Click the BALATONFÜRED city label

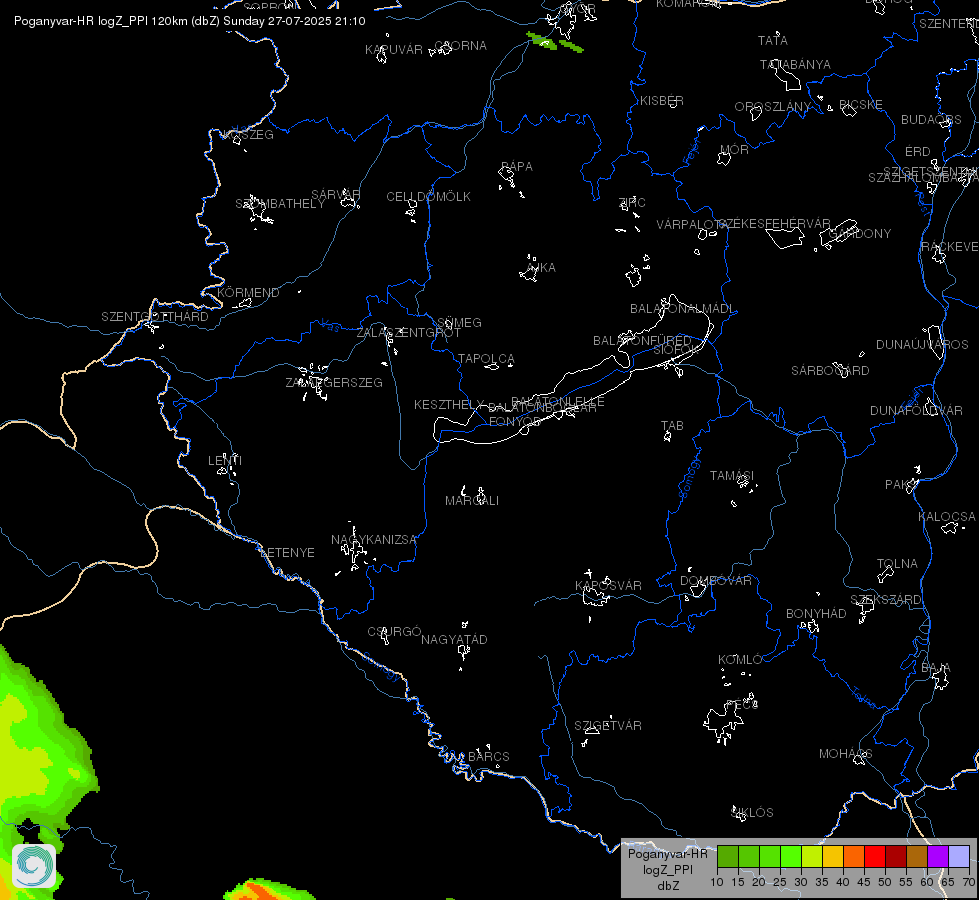tap(642, 340)
